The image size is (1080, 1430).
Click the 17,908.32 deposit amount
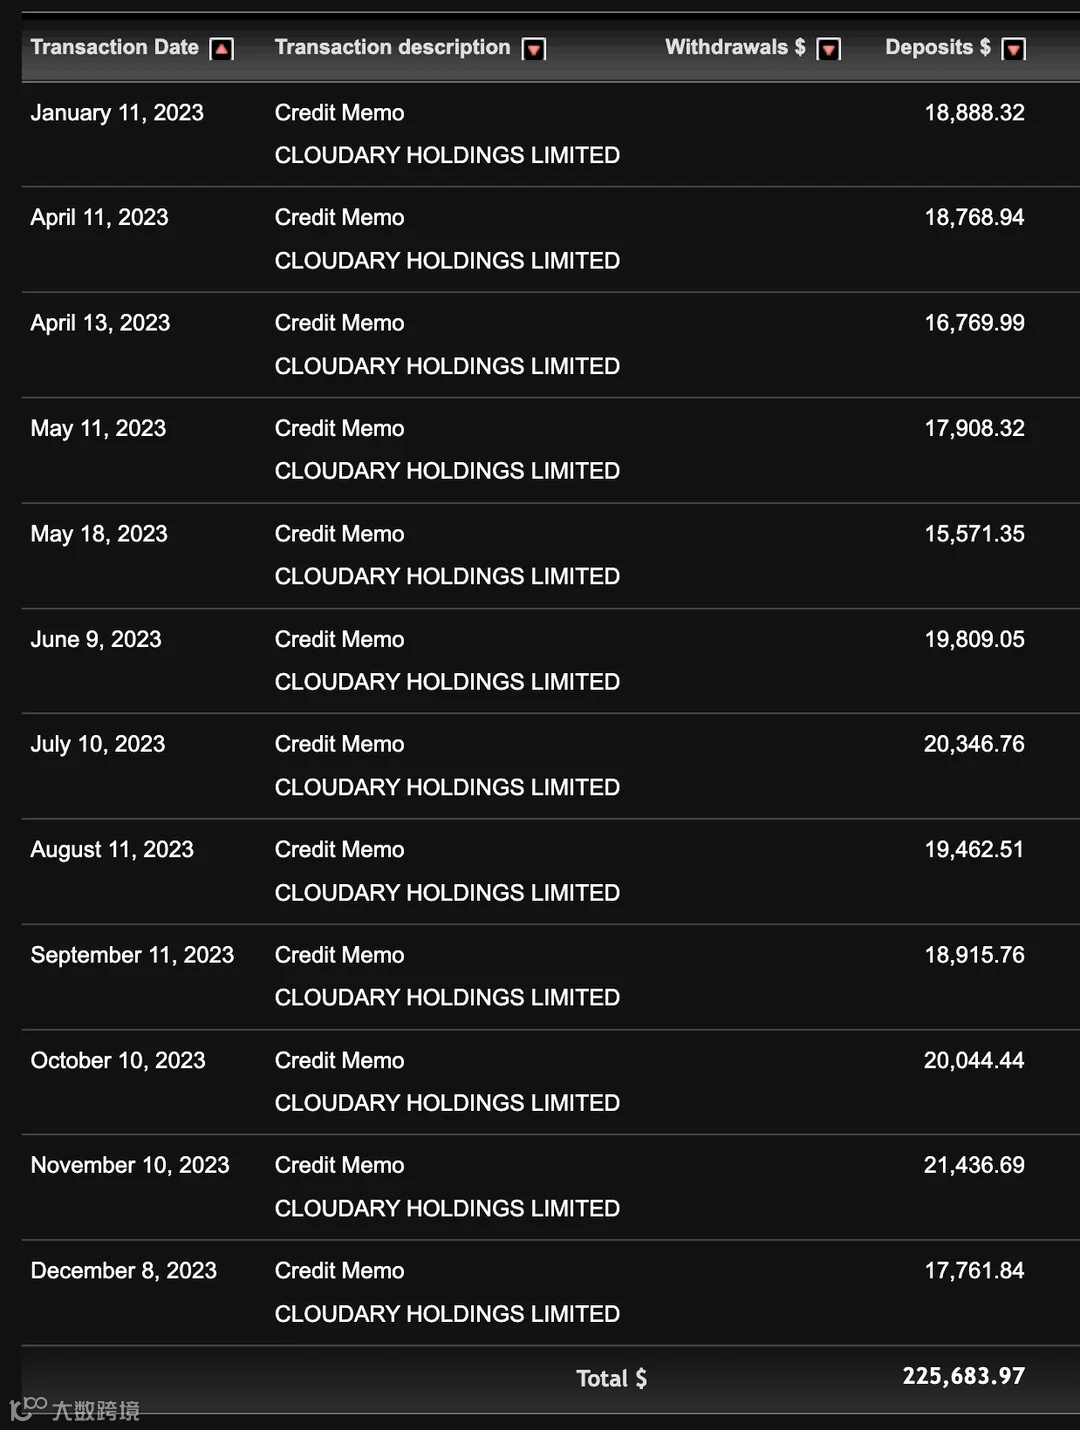(x=974, y=428)
